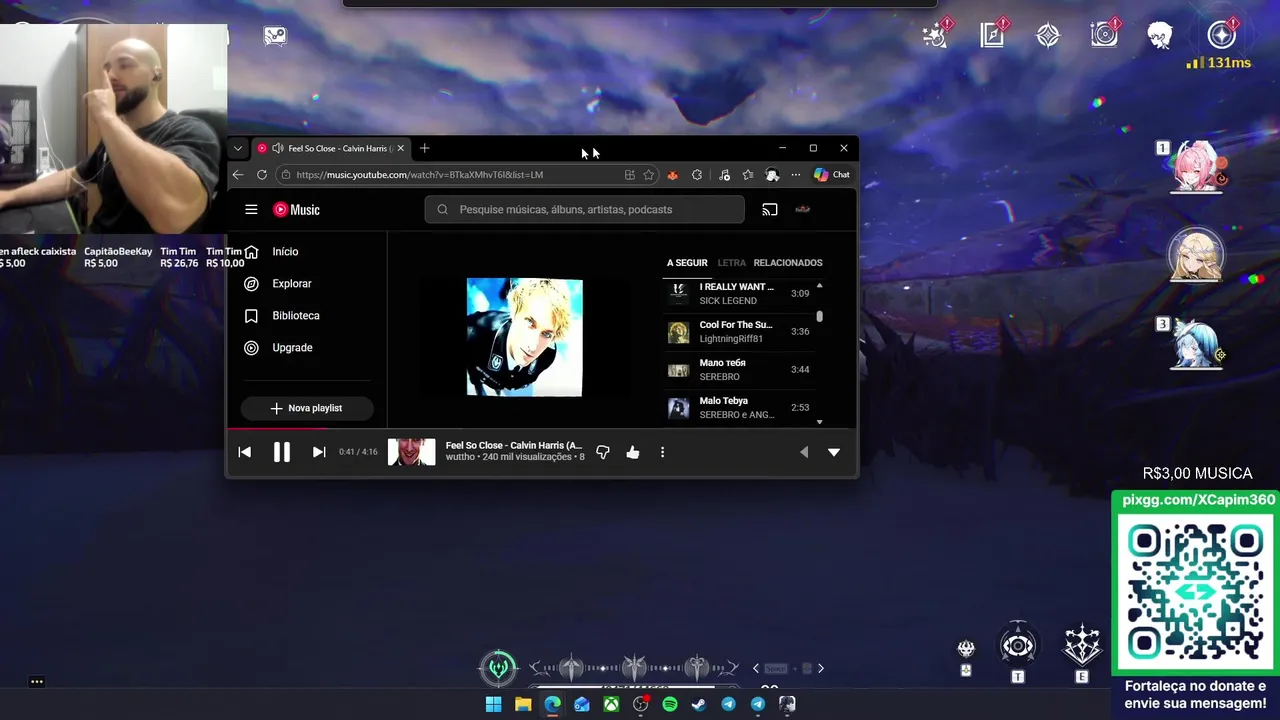The image size is (1280, 720).
Task: Click the now-playing thumbnail in player bar
Action: (412, 452)
